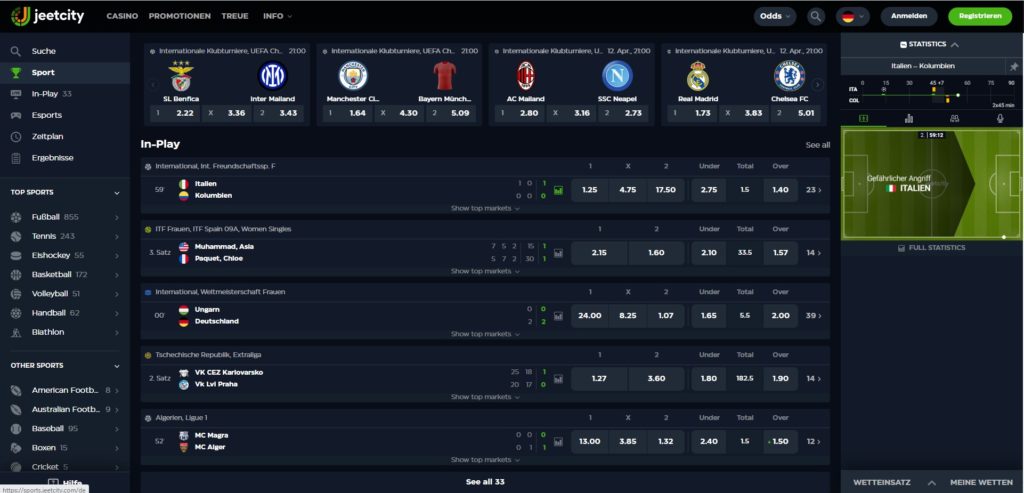Open American Football icon in sidebar

pyautogui.click(x=16, y=390)
